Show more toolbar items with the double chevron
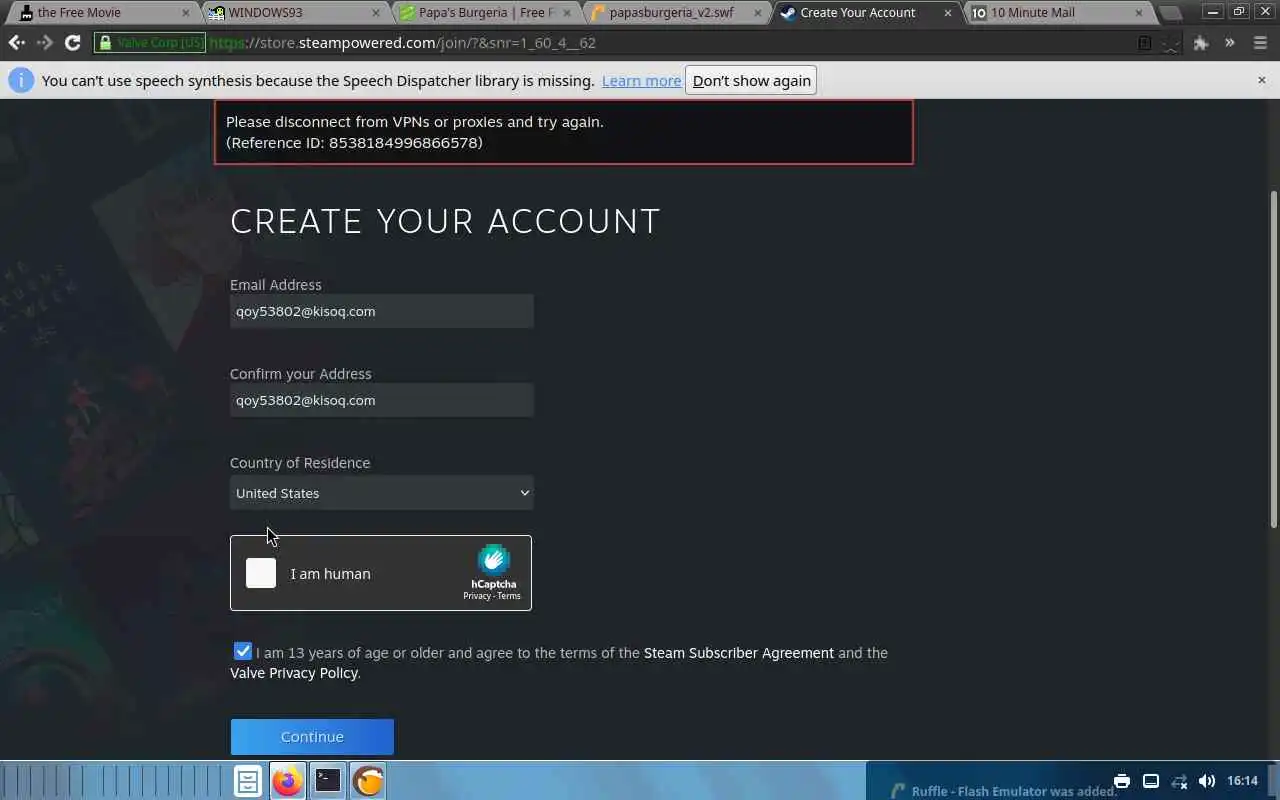 (x=1230, y=43)
